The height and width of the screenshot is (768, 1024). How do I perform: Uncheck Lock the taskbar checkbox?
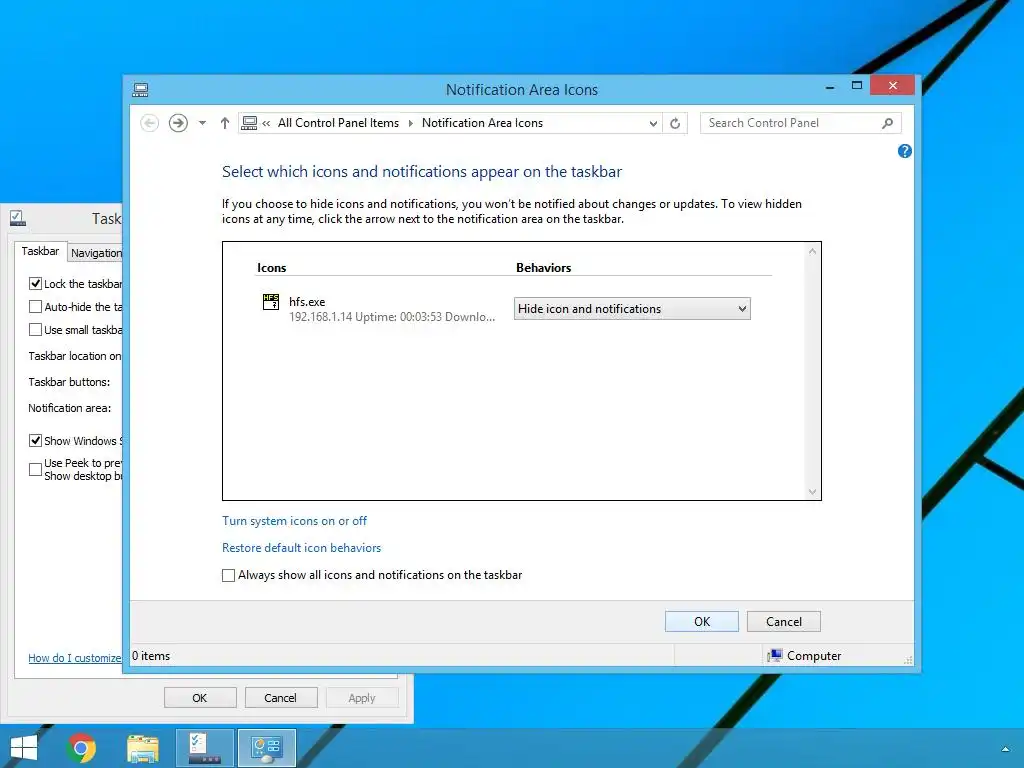point(35,283)
